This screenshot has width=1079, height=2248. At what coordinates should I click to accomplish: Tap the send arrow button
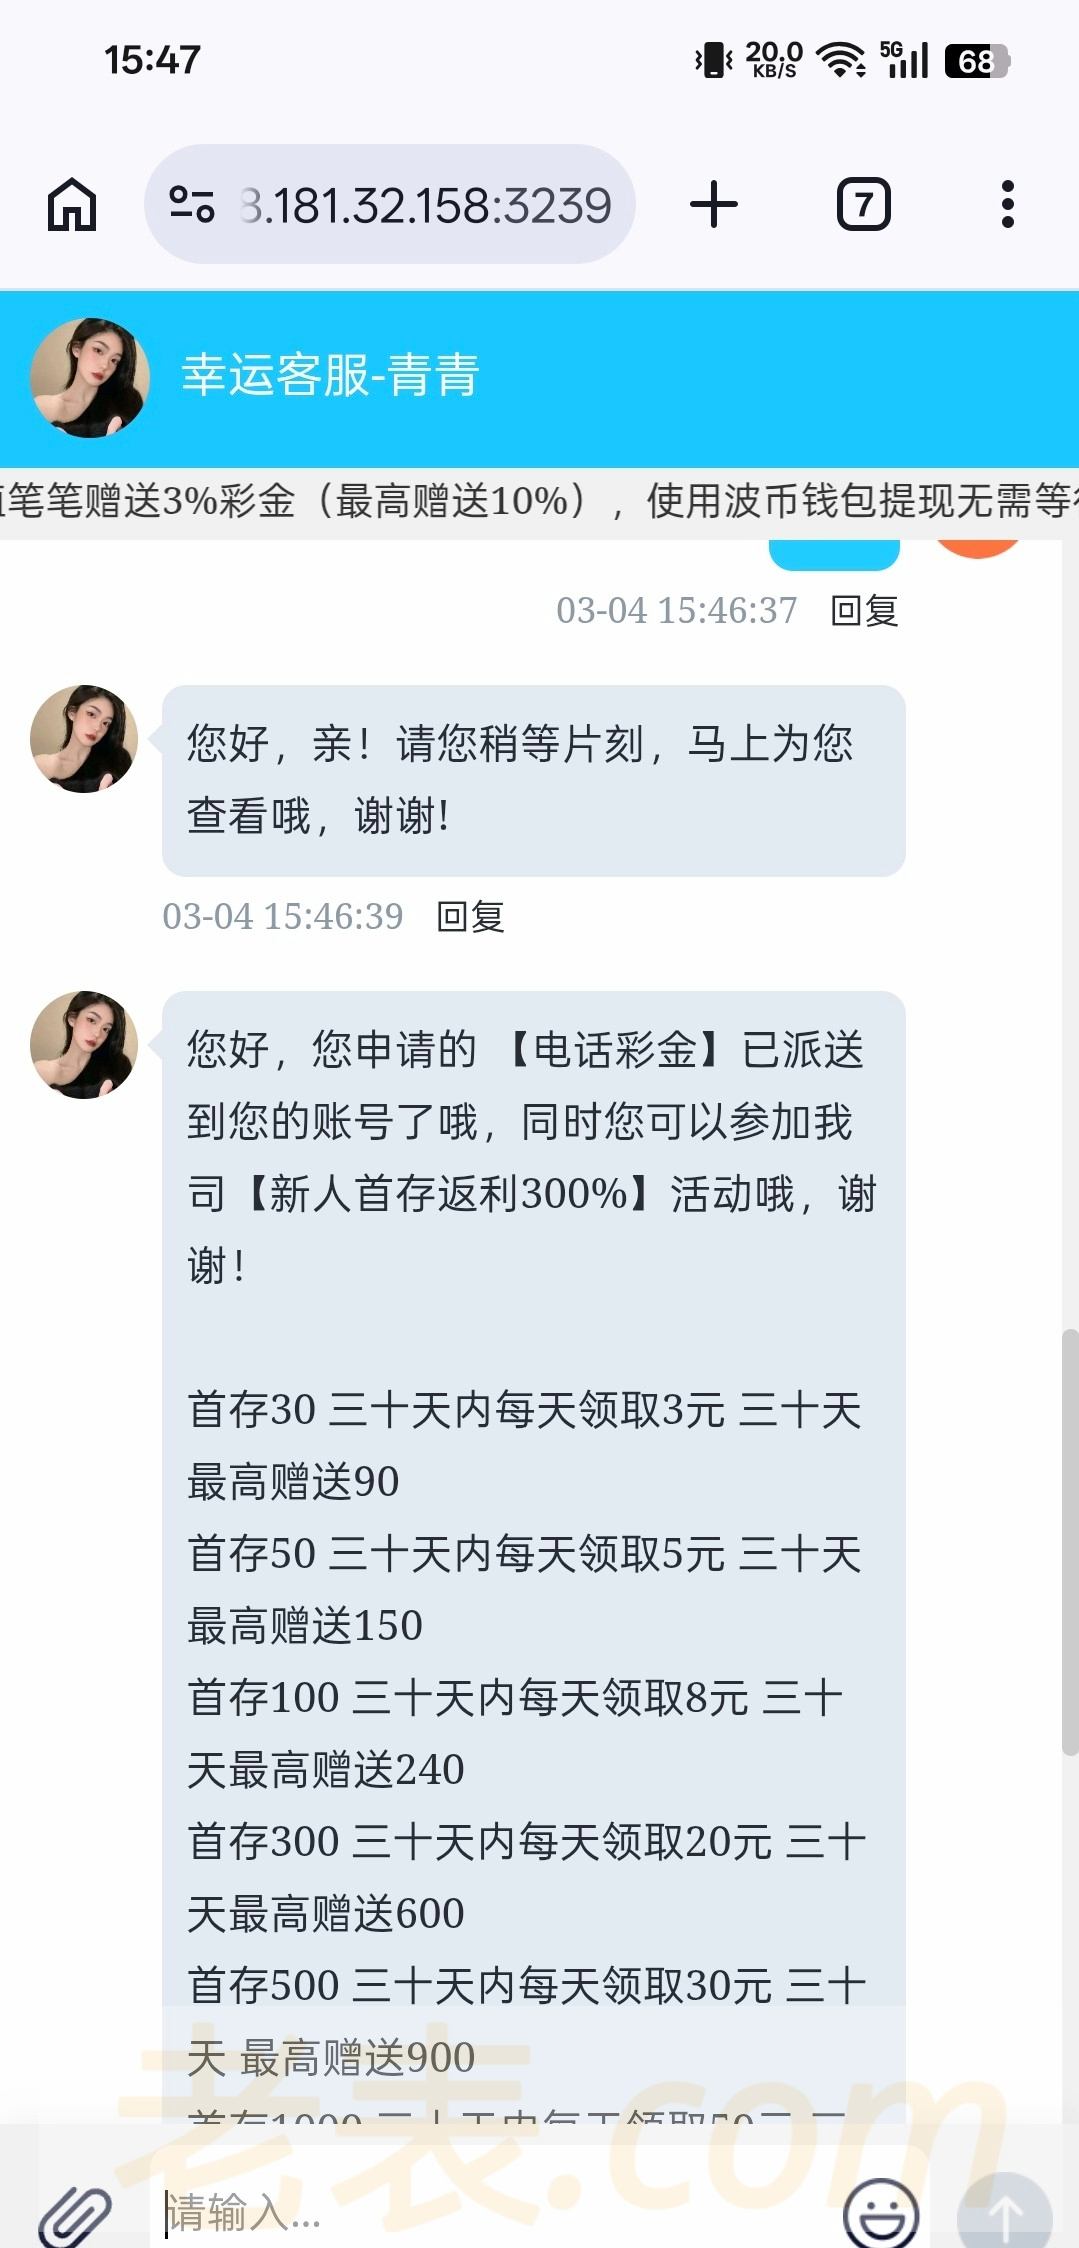point(1004,2212)
